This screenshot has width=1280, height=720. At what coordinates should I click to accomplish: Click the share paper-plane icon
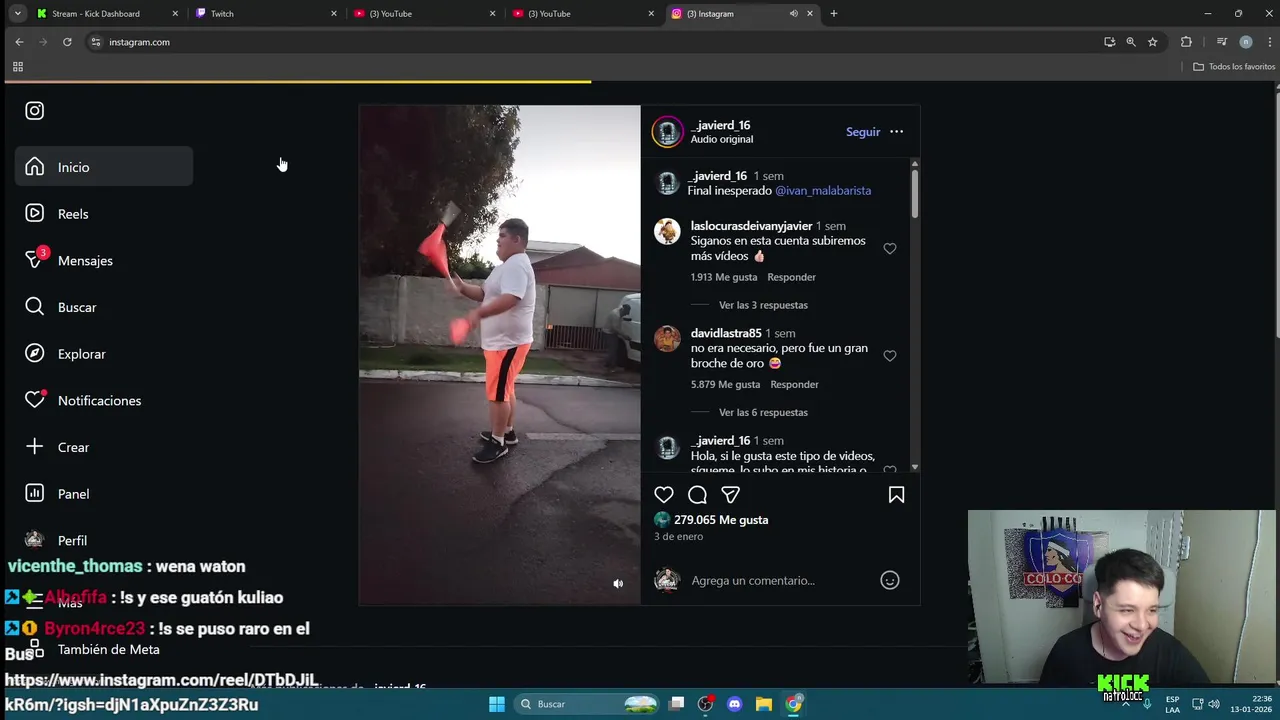coord(731,494)
